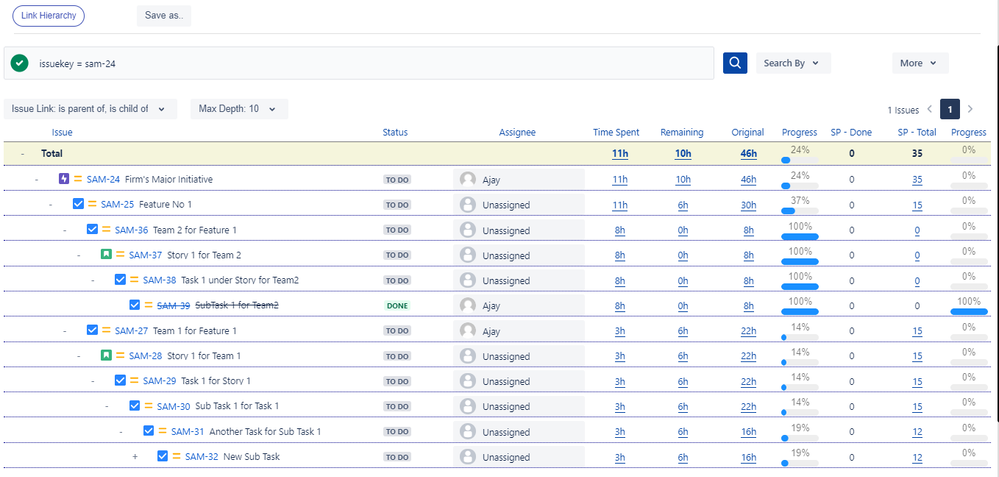Click the 100% SP progress bar for SAM-39
The width and height of the screenshot is (999, 477).
968,311
